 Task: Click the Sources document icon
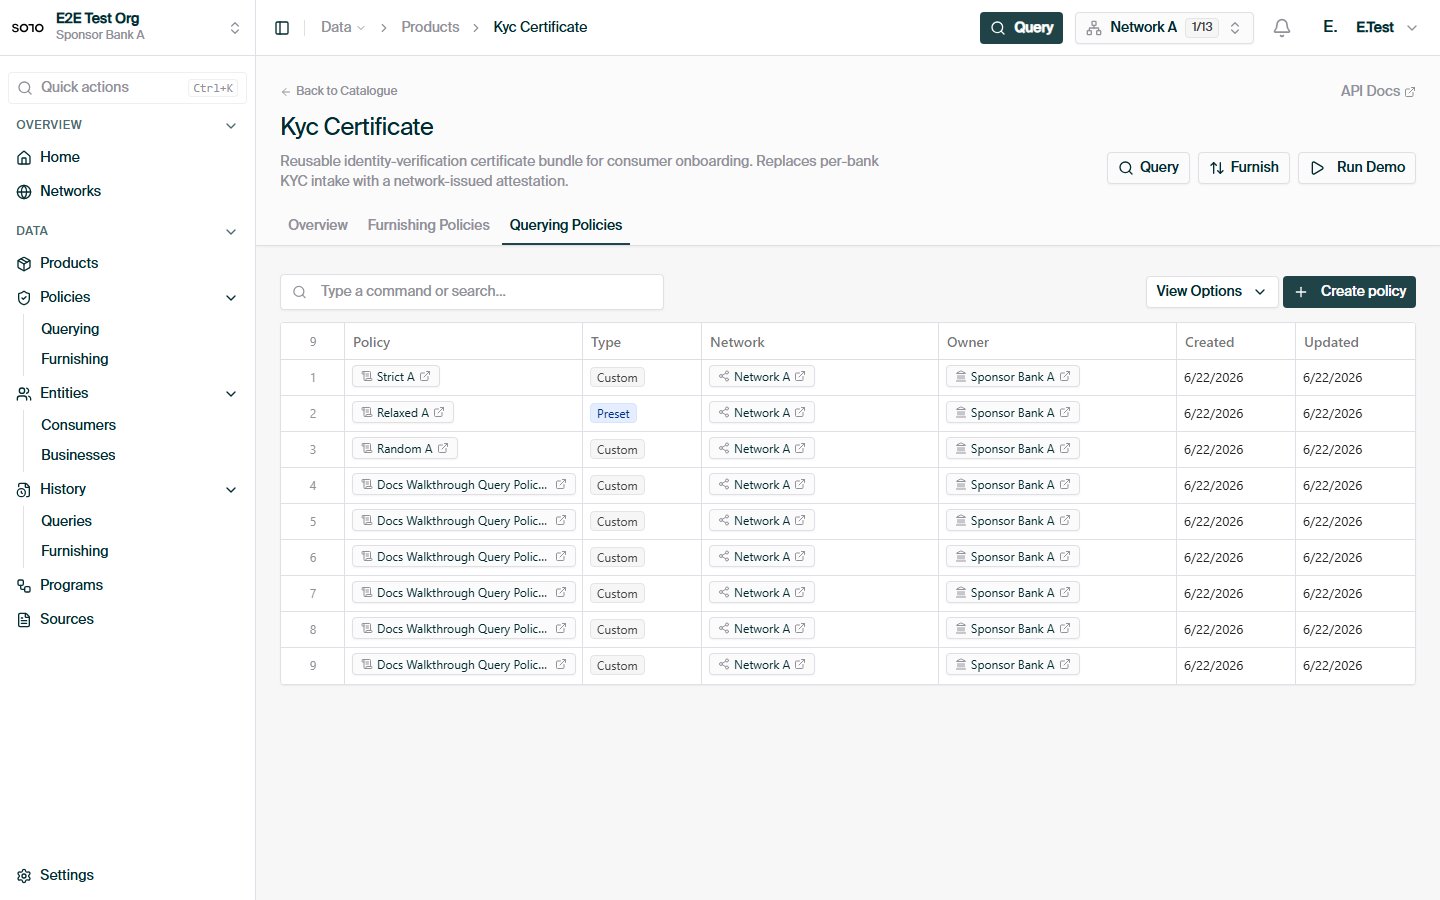click(x=24, y=620)
